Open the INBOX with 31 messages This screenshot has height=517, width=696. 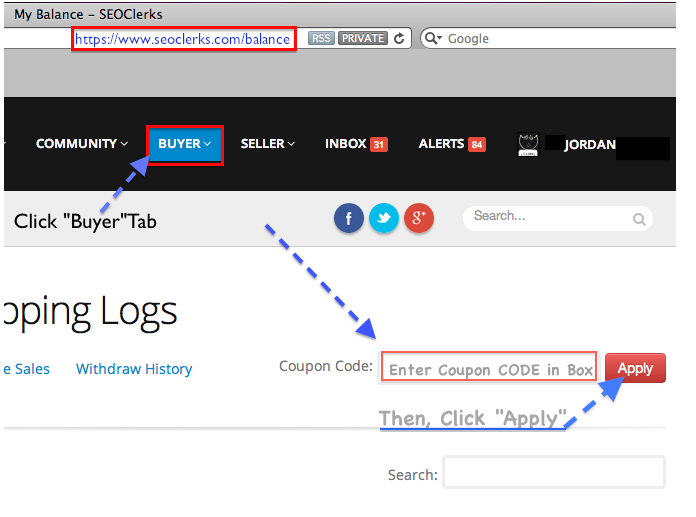(355, 144)
